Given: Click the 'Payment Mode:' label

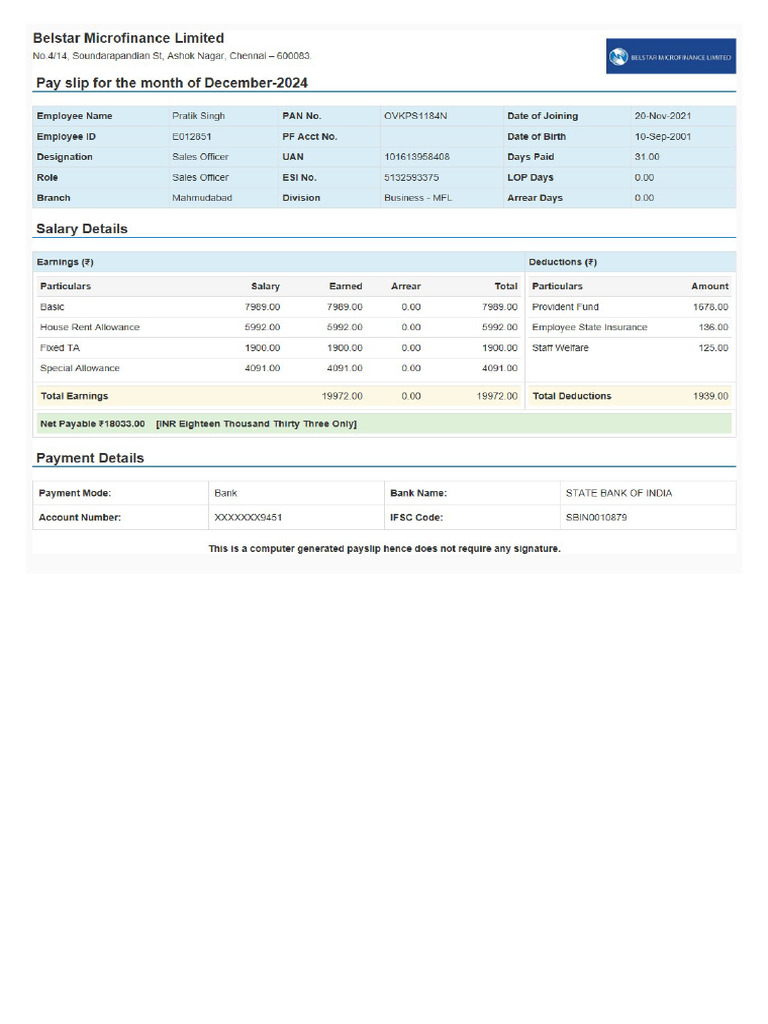Looking at the screenshot, I should [75, 493].
